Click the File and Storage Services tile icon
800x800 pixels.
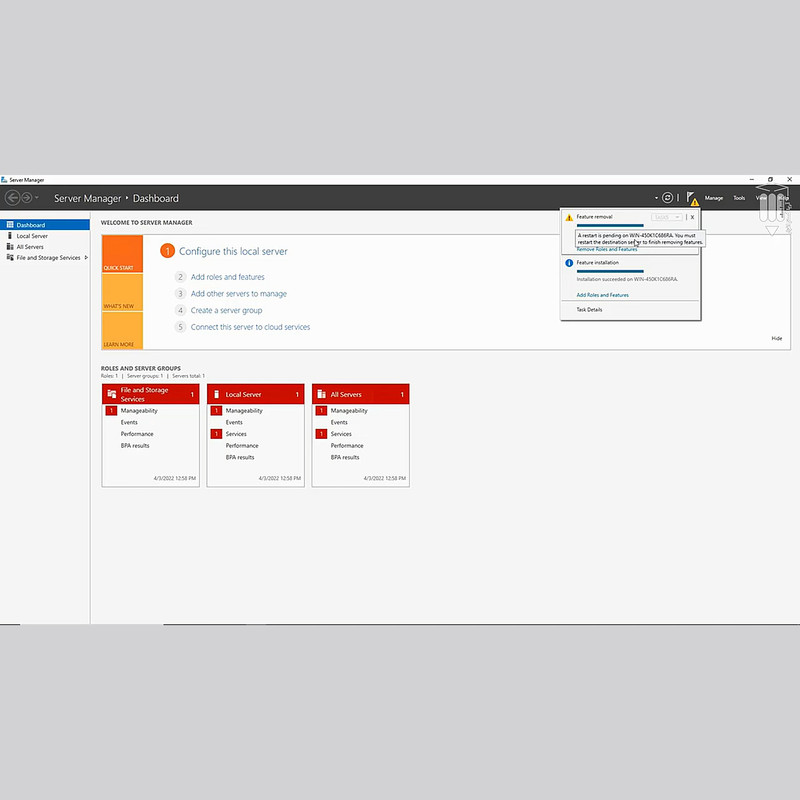[112, 394]
